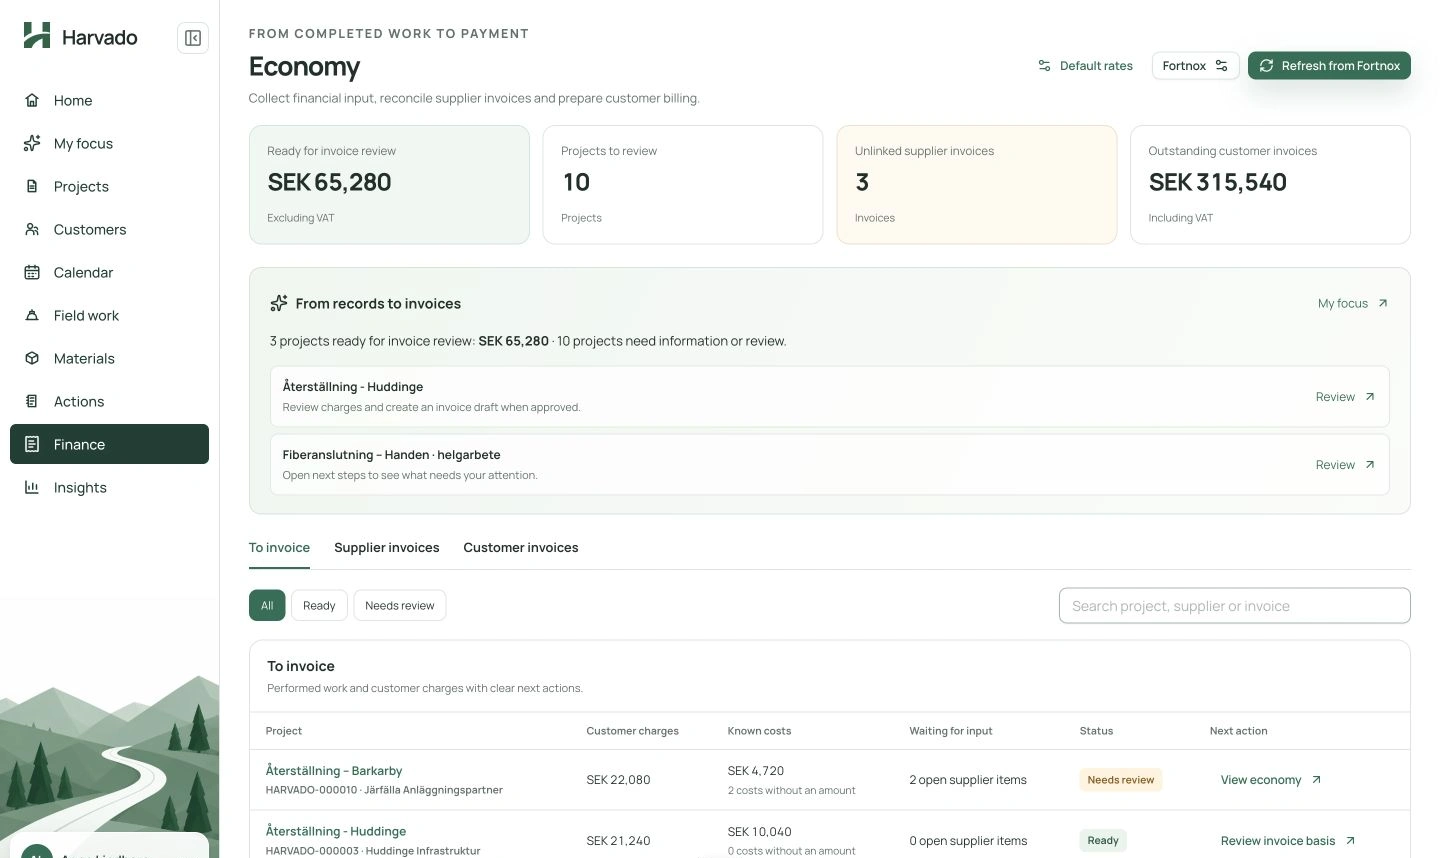The image size is (1440, 858).
Task: Collapse the sidebar with the panel icon
Action: coord(193,38)
